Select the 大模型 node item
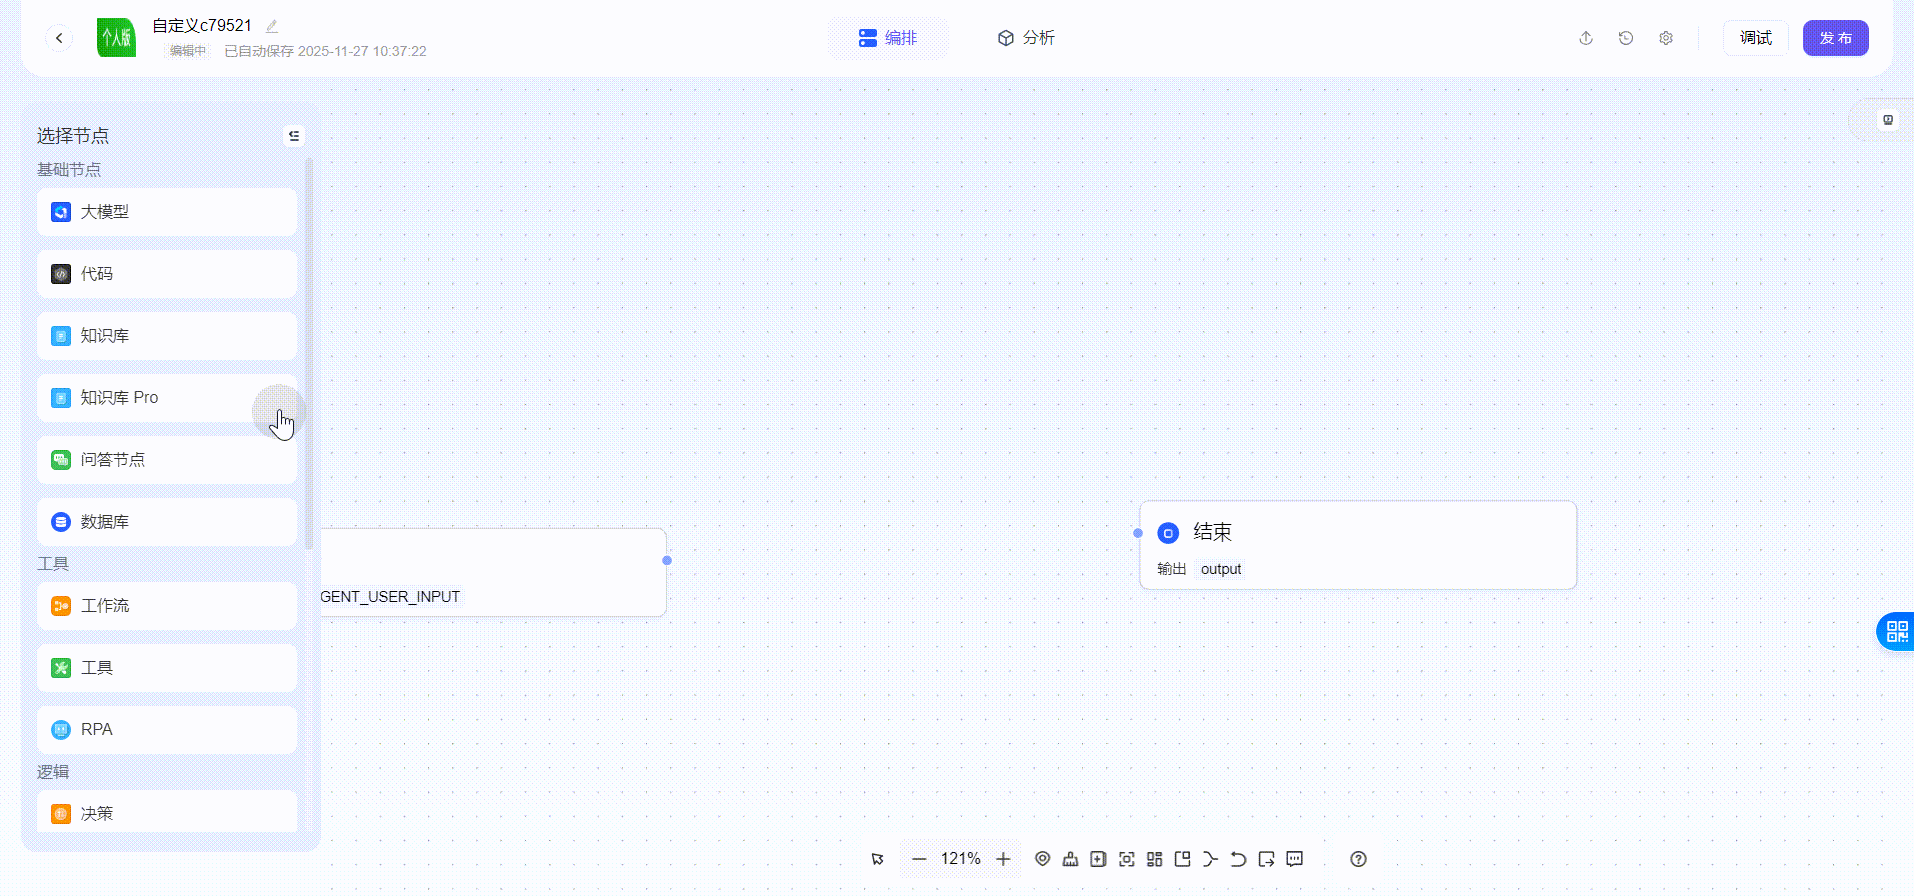The image size is (1914, 896). coord(167,212)
